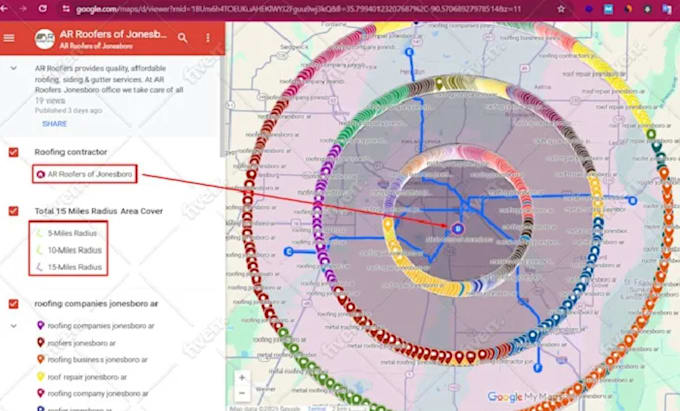This screenshot has height=411, width=680.
Task: Select the 10-Miles Radius item
Action: [x=75, y=250]
